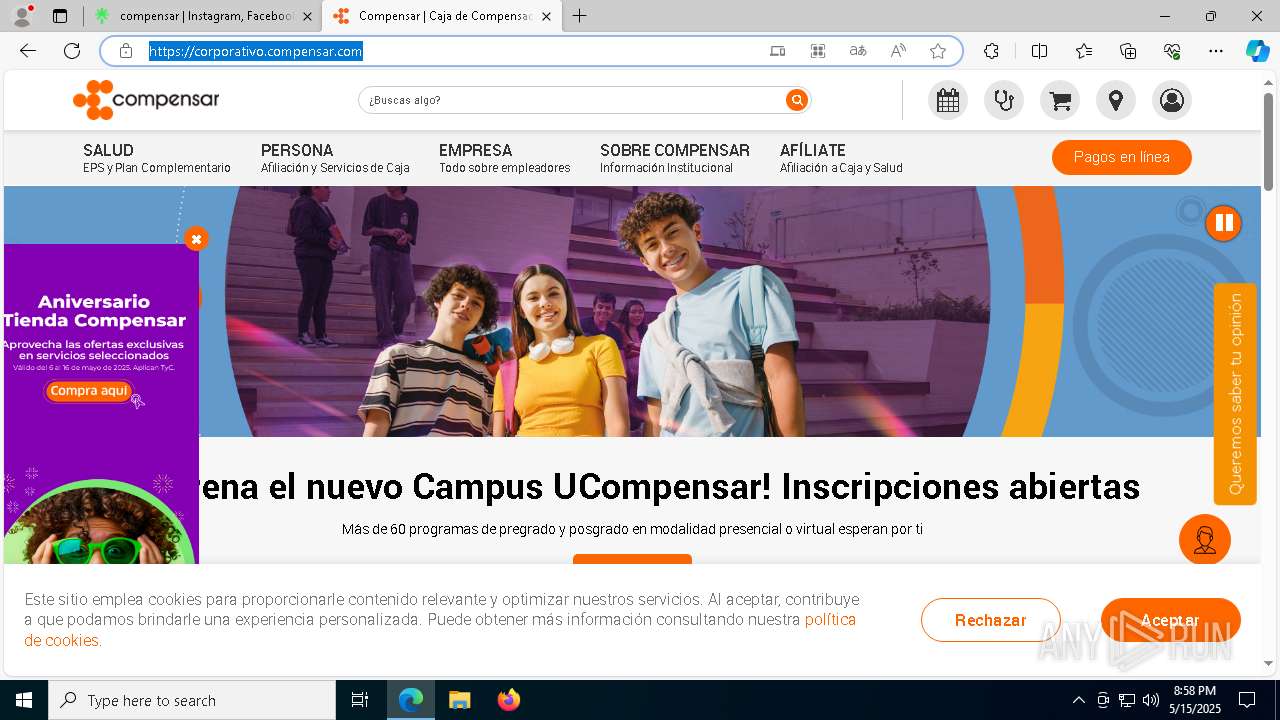Open the notification center icon
1280x720 pixels.
pos(1247,700)
